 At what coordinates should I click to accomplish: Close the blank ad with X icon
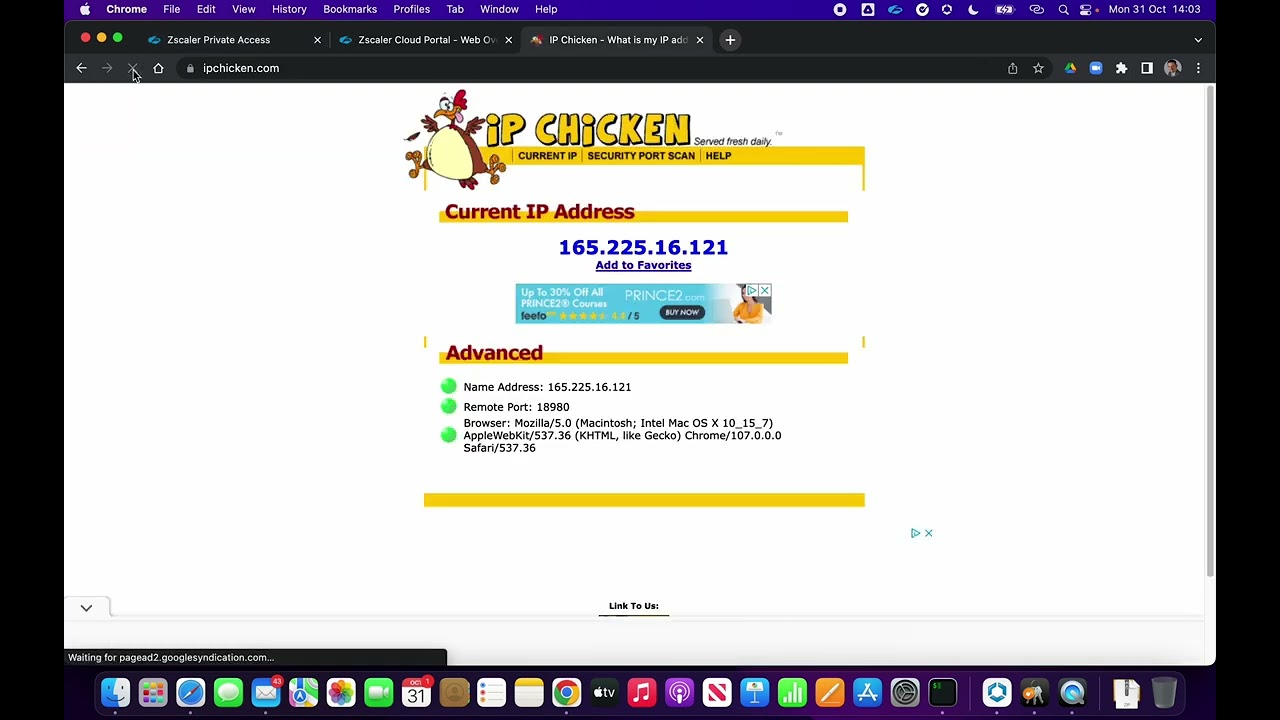(928, 533)
